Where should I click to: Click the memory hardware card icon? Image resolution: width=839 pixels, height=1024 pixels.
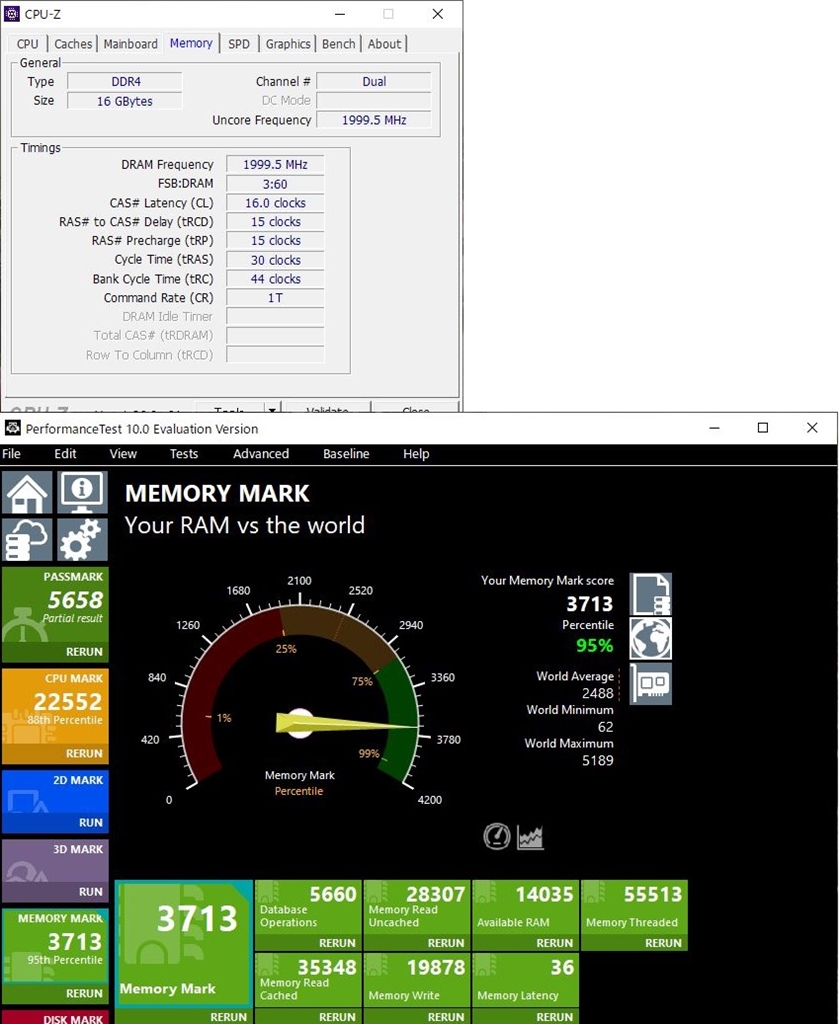click(x=650, y=684)
